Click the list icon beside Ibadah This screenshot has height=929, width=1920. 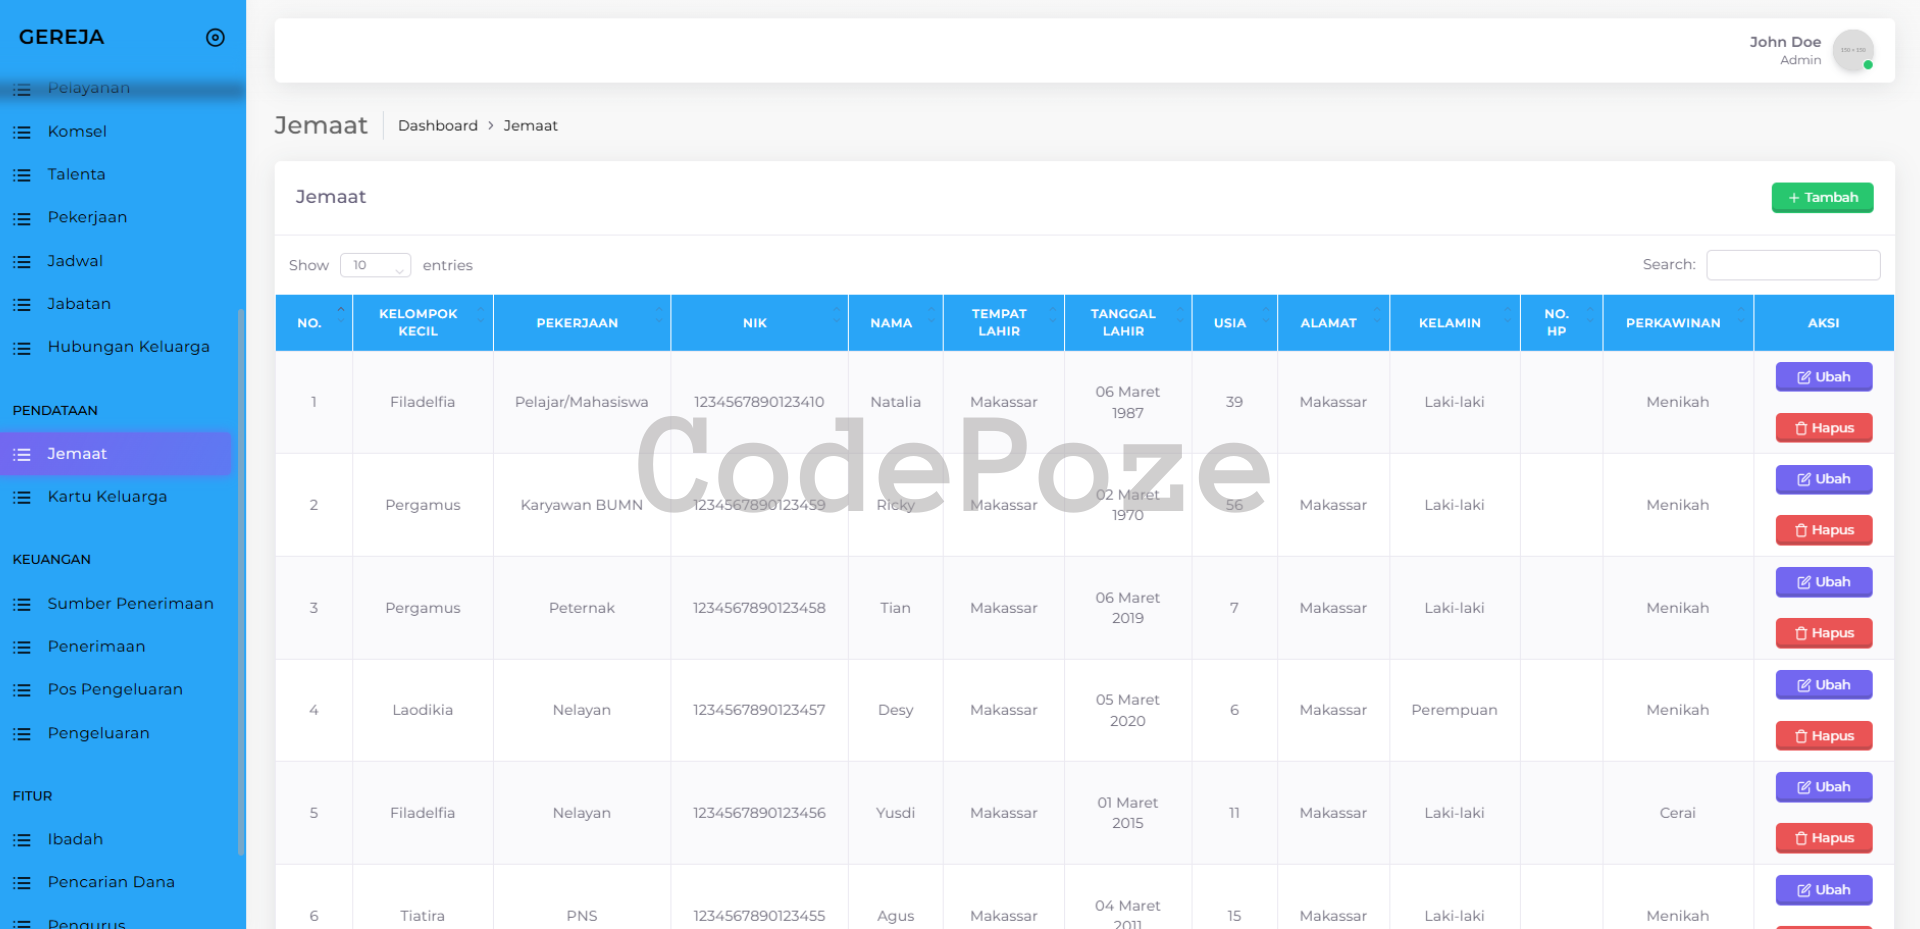(22, 840)
